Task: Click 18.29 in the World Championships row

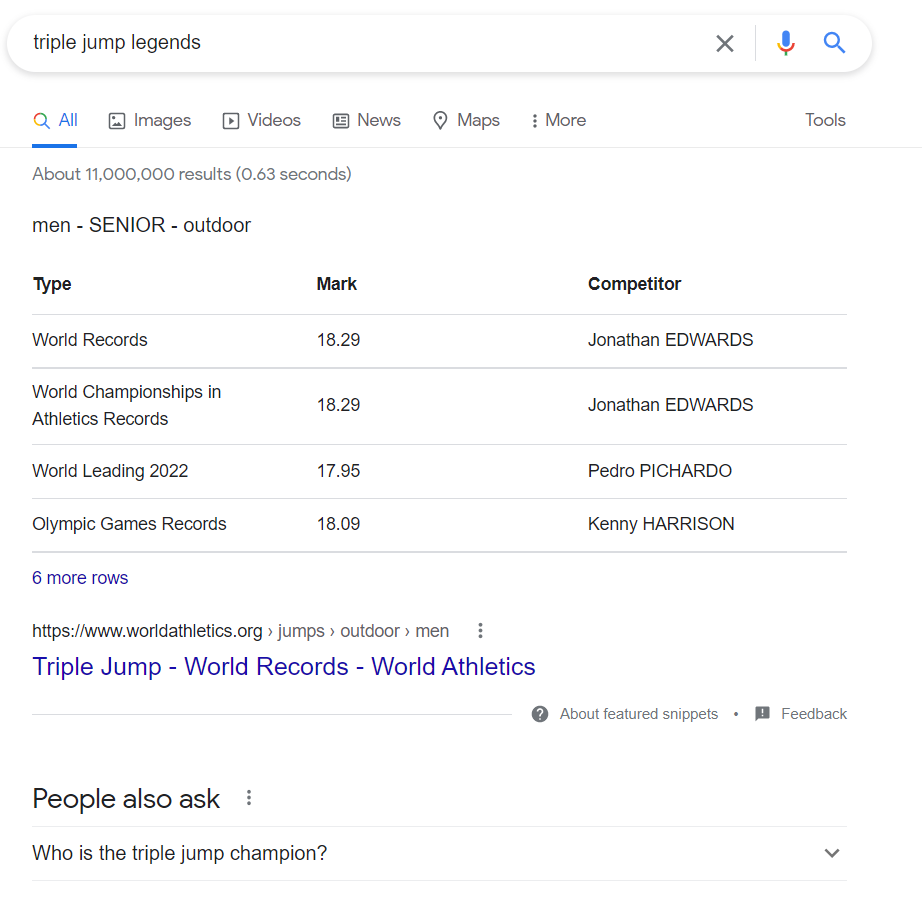Action: (x=339, y=405)
